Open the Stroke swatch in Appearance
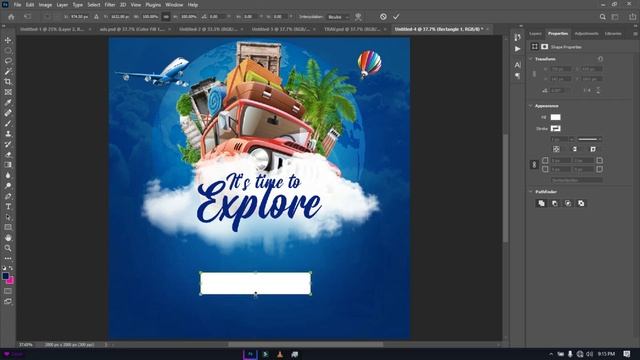640x360 pixels. click(556, 129)
